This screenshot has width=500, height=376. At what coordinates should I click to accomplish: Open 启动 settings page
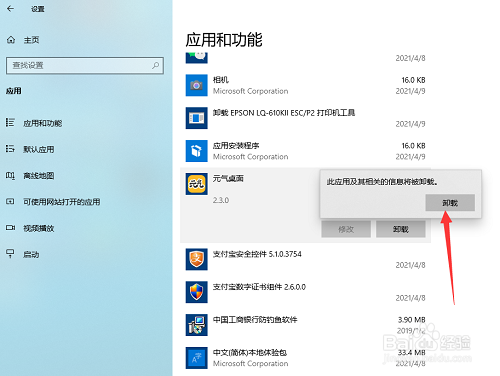pyautogui.click(x=31, y=254)
